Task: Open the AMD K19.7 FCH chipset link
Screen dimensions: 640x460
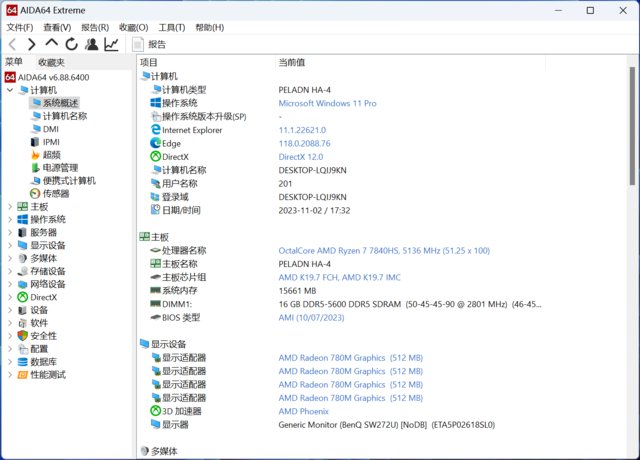Action: pos(339,278)
